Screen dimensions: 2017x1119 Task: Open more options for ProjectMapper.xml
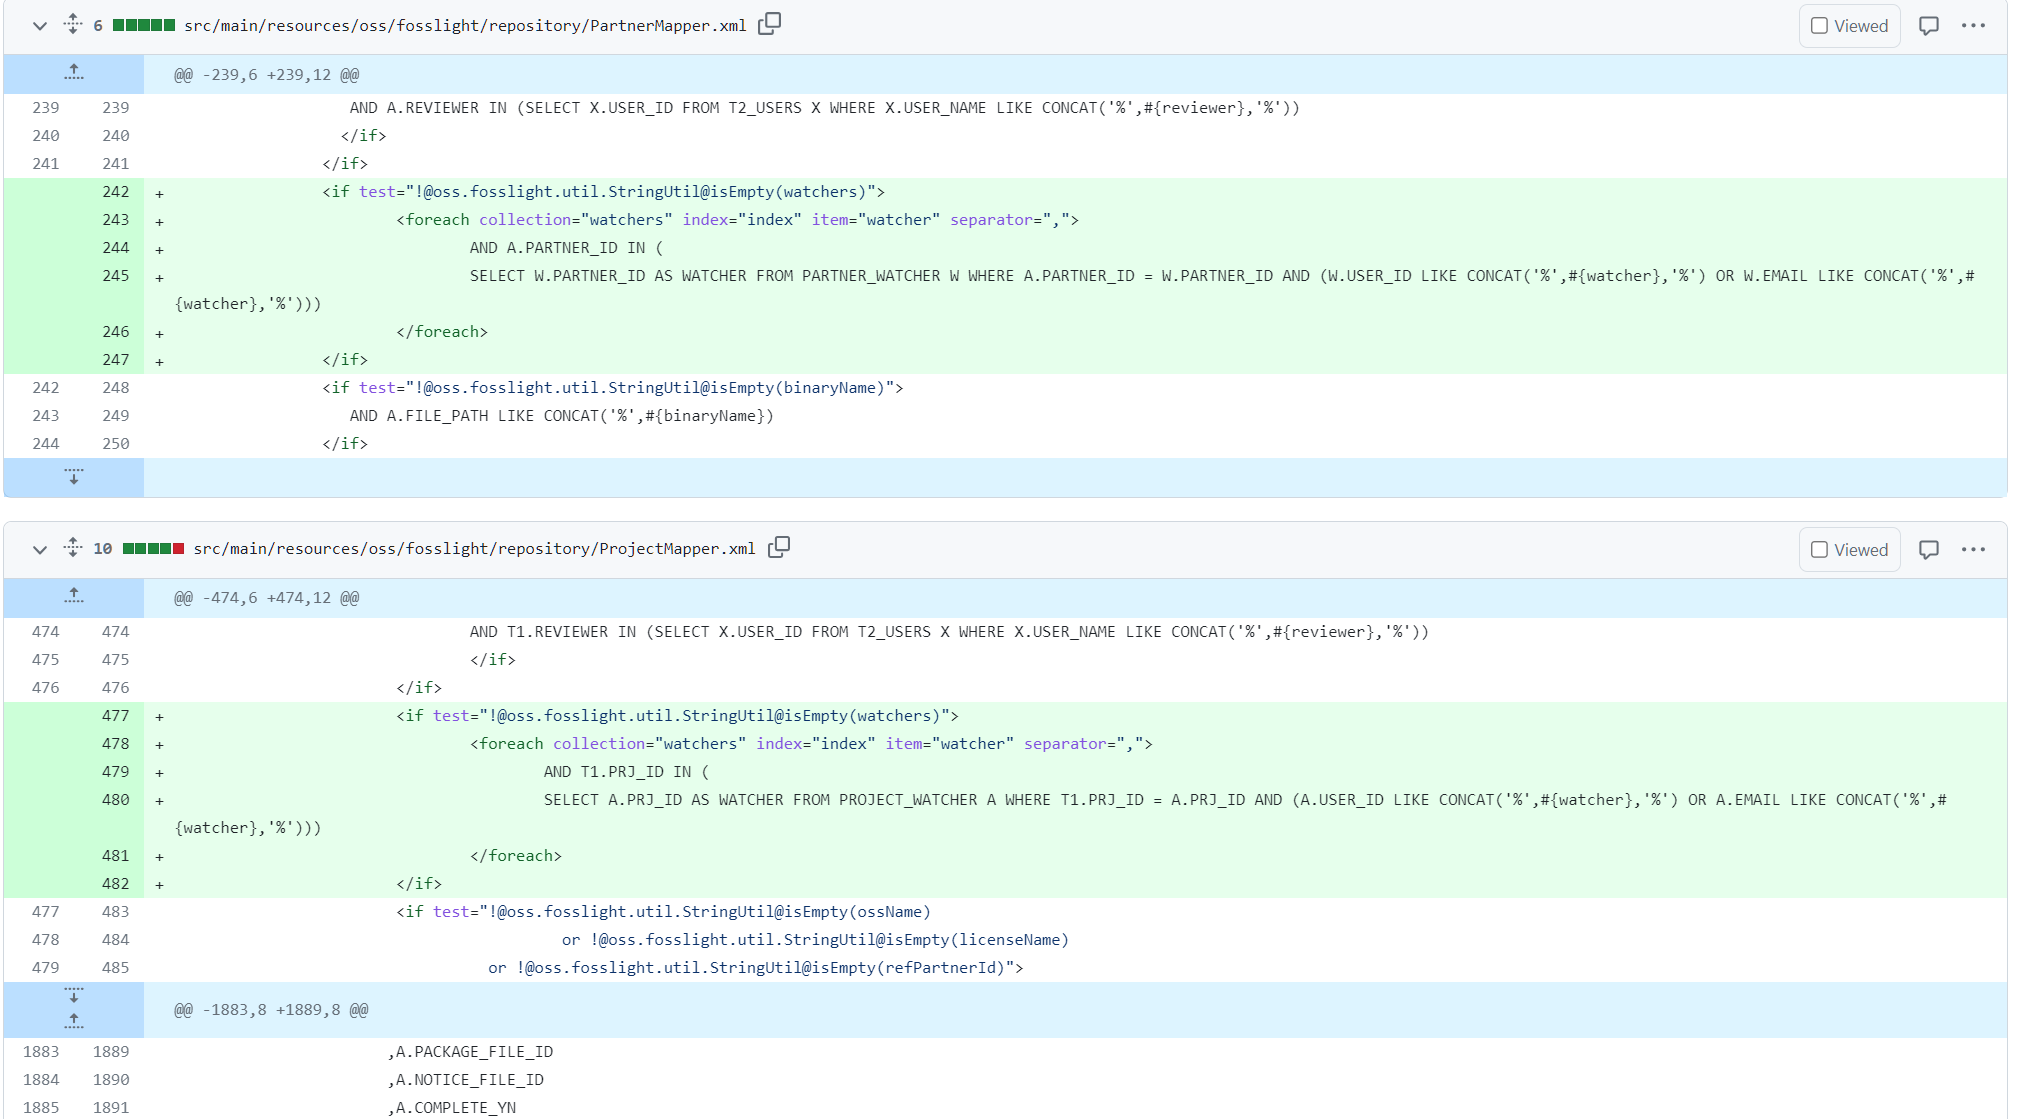(1972, 550)
